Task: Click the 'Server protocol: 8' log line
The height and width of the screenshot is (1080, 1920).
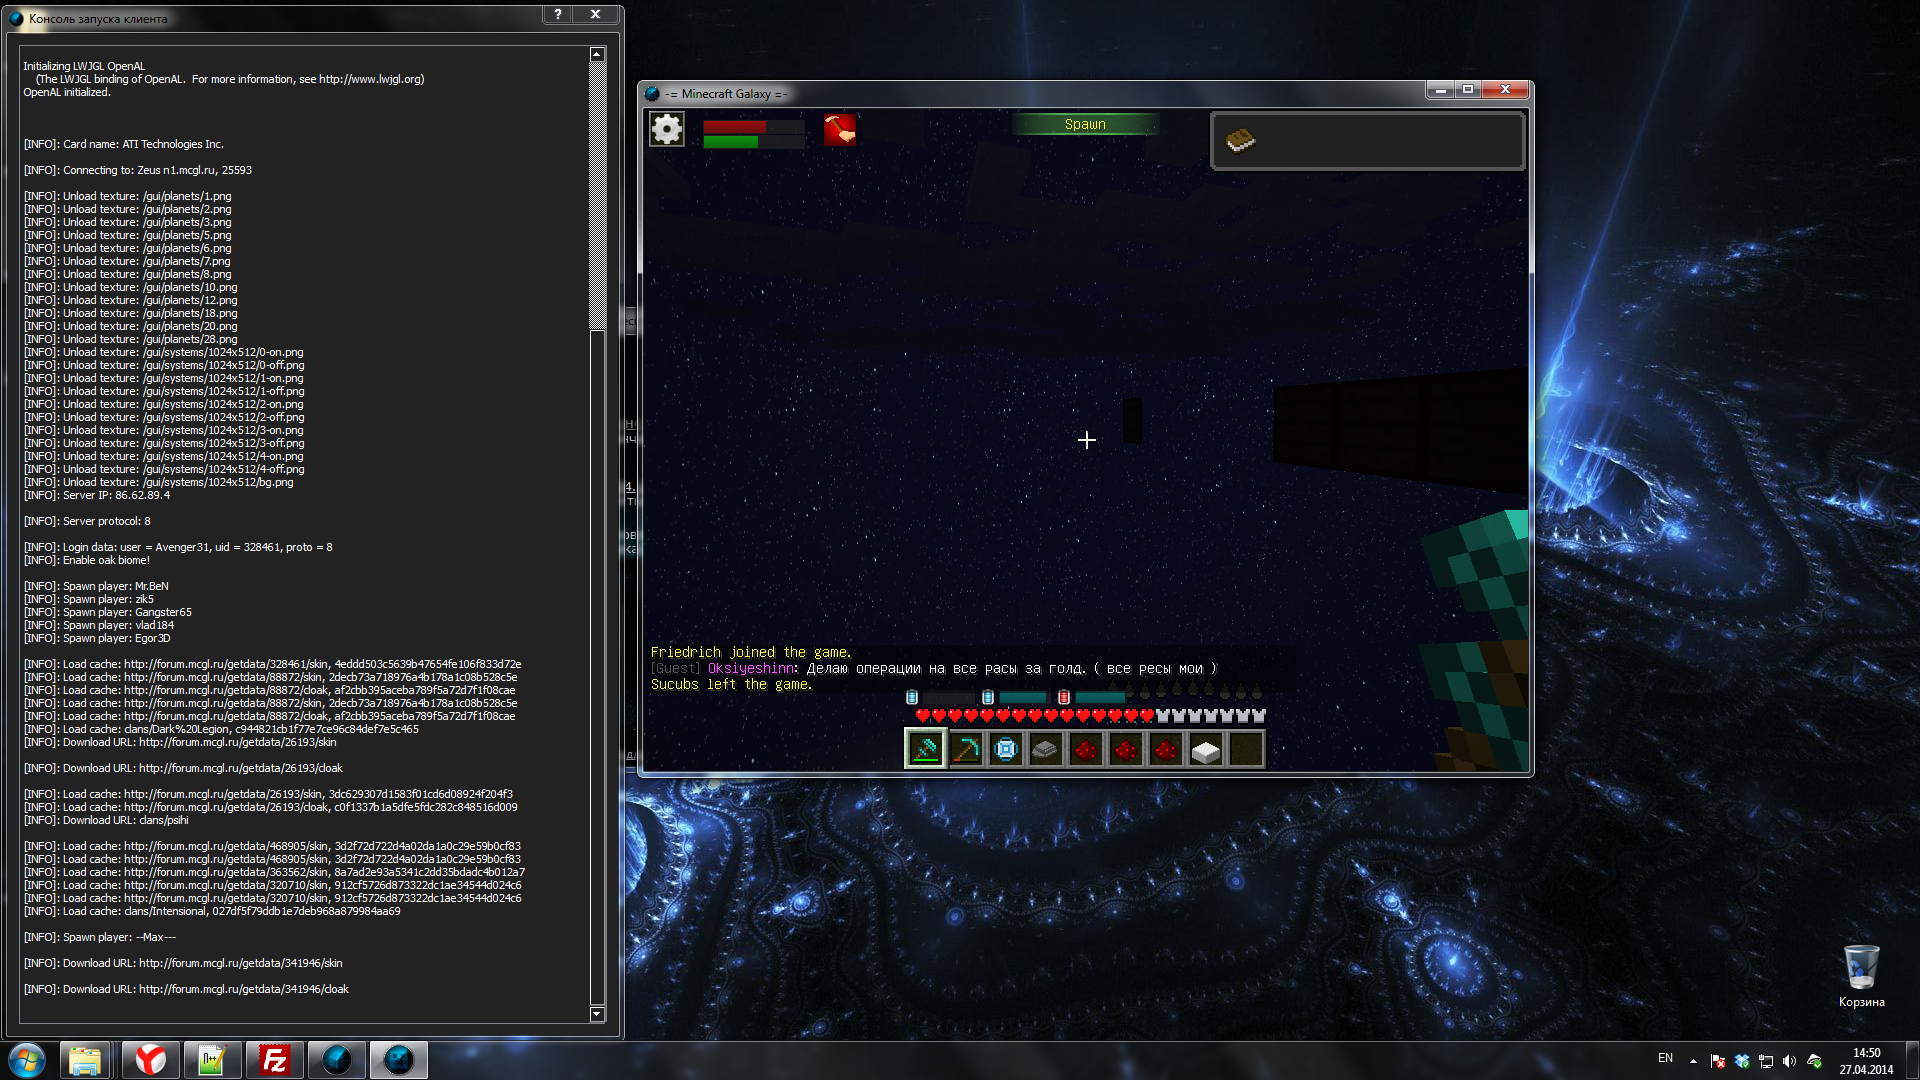Action: click(88, 521)
